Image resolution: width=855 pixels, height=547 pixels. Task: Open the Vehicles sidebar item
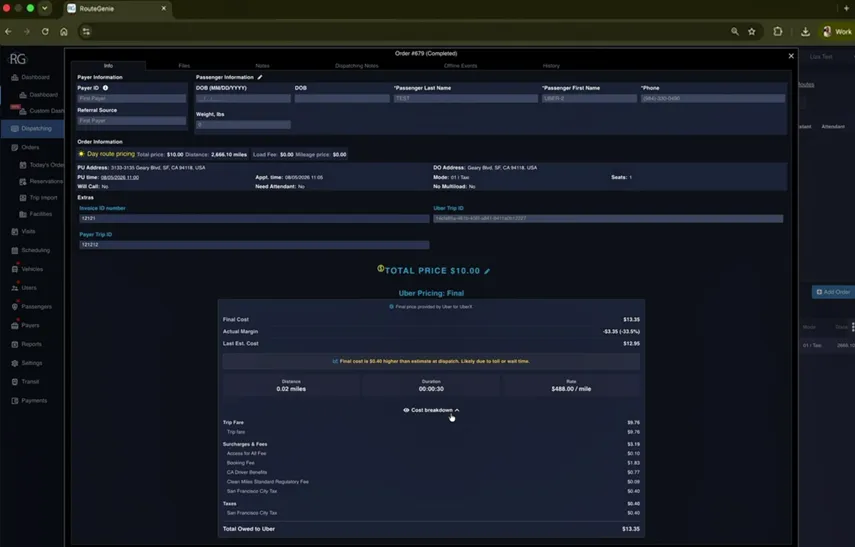tap(27, 269)
